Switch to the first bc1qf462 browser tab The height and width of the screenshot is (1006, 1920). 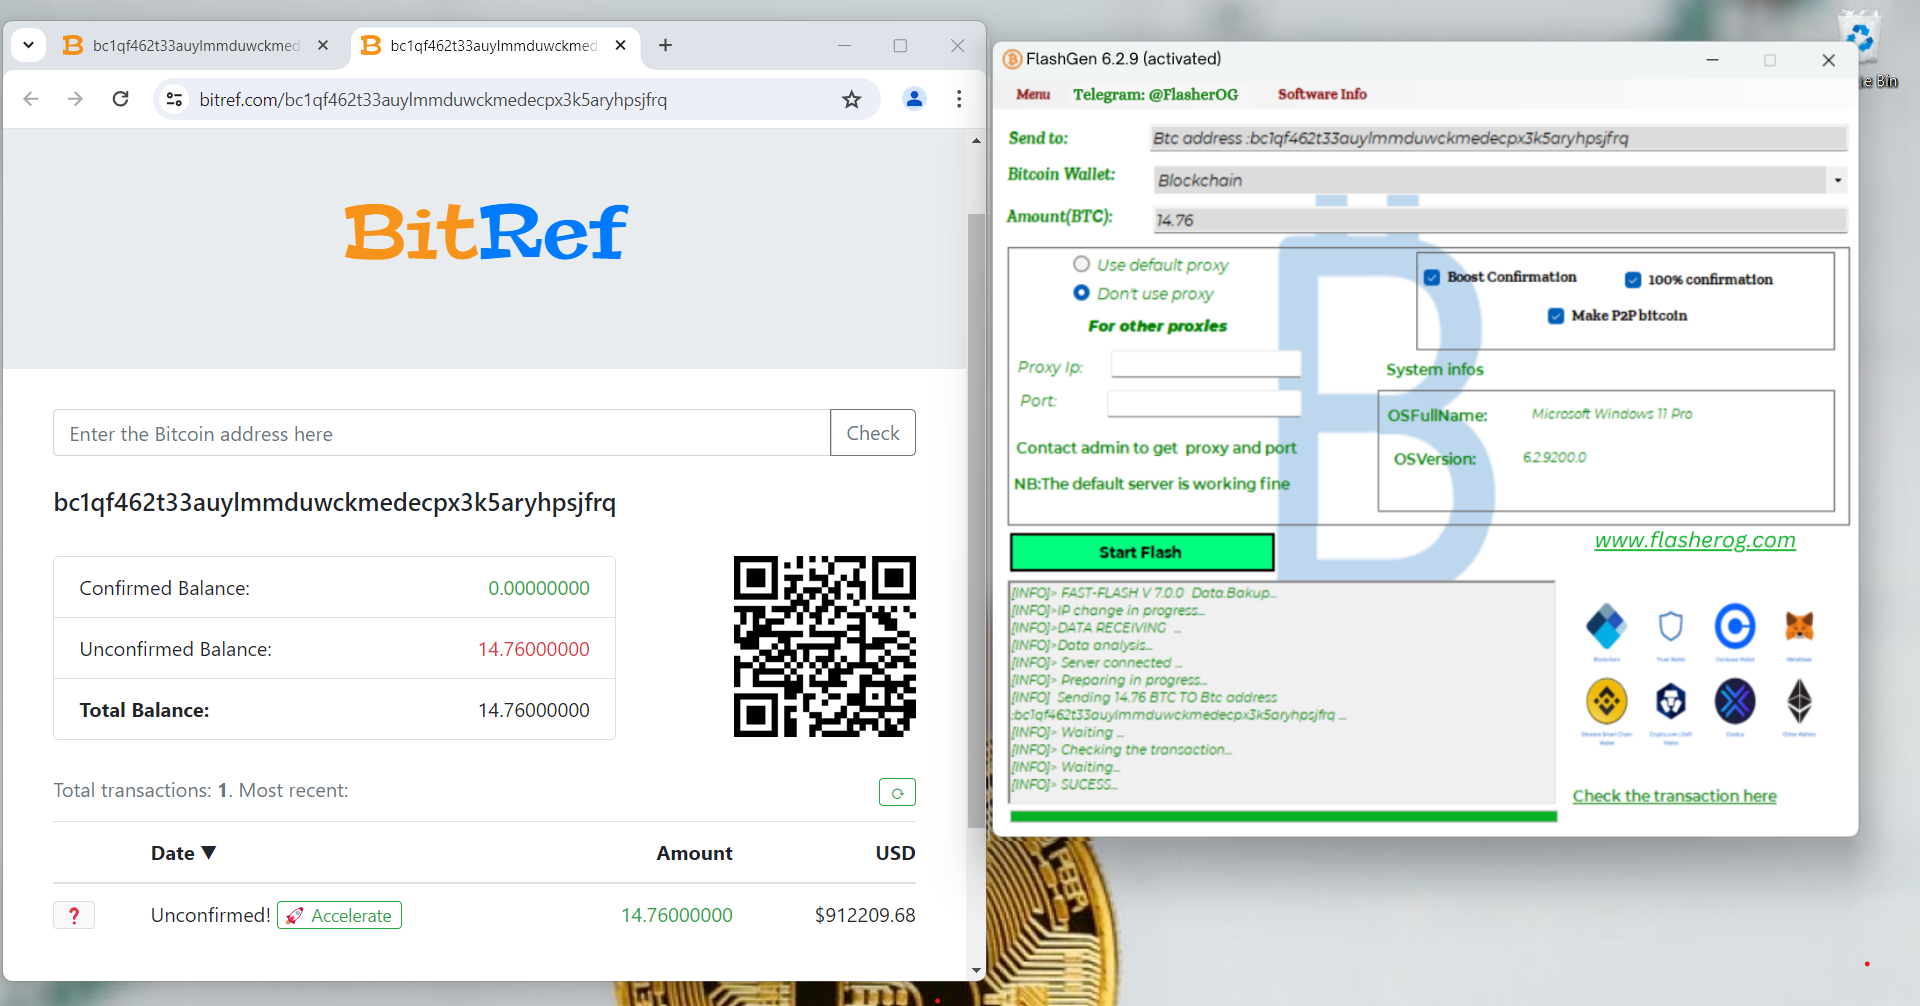(x=195, y=45)
